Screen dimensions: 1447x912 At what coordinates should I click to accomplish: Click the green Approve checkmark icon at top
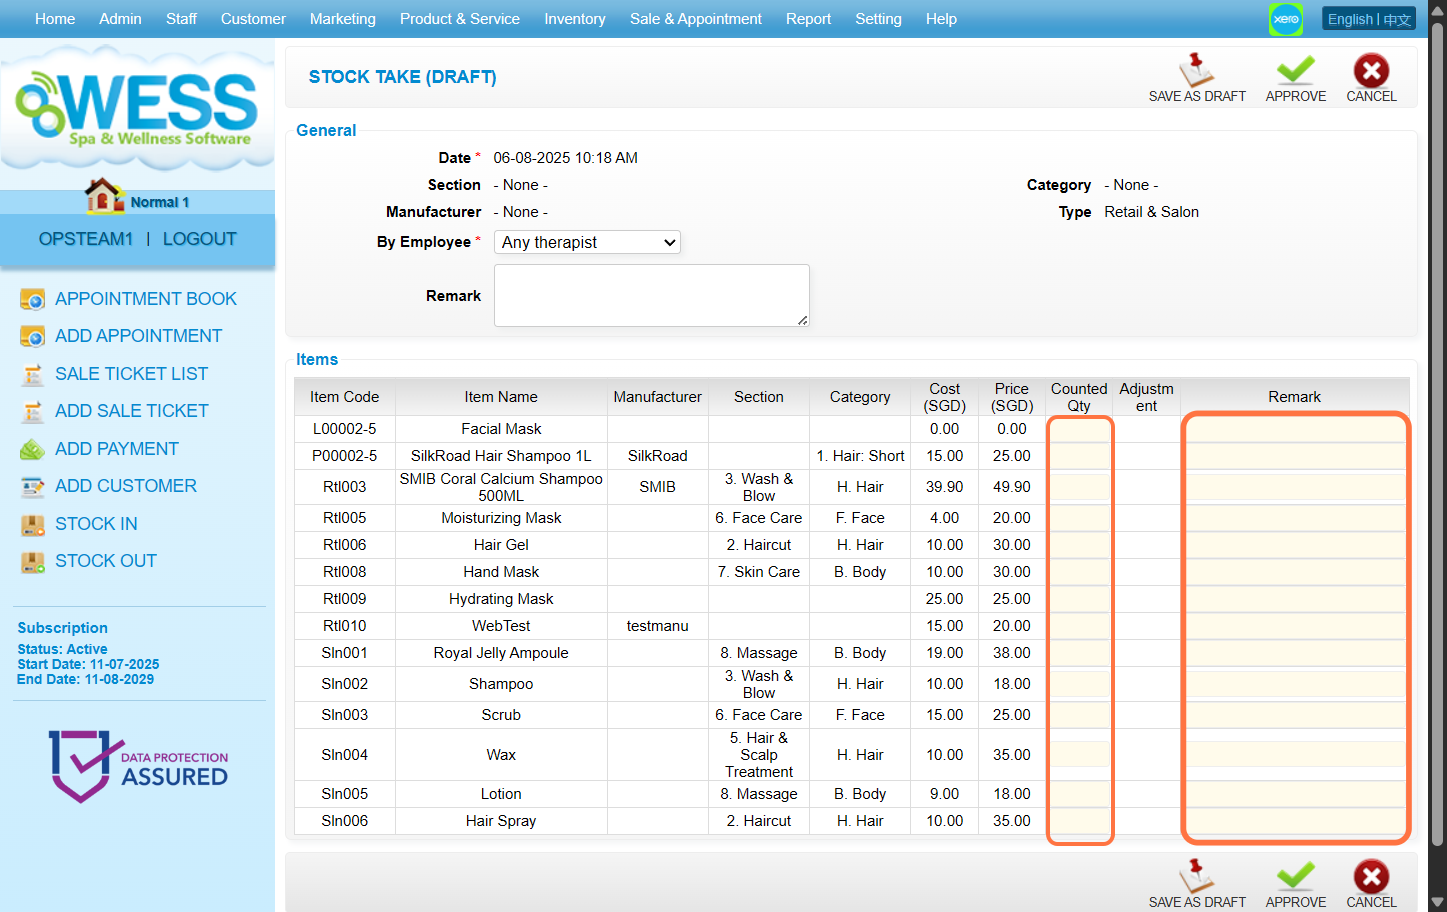coord(1295,70)
